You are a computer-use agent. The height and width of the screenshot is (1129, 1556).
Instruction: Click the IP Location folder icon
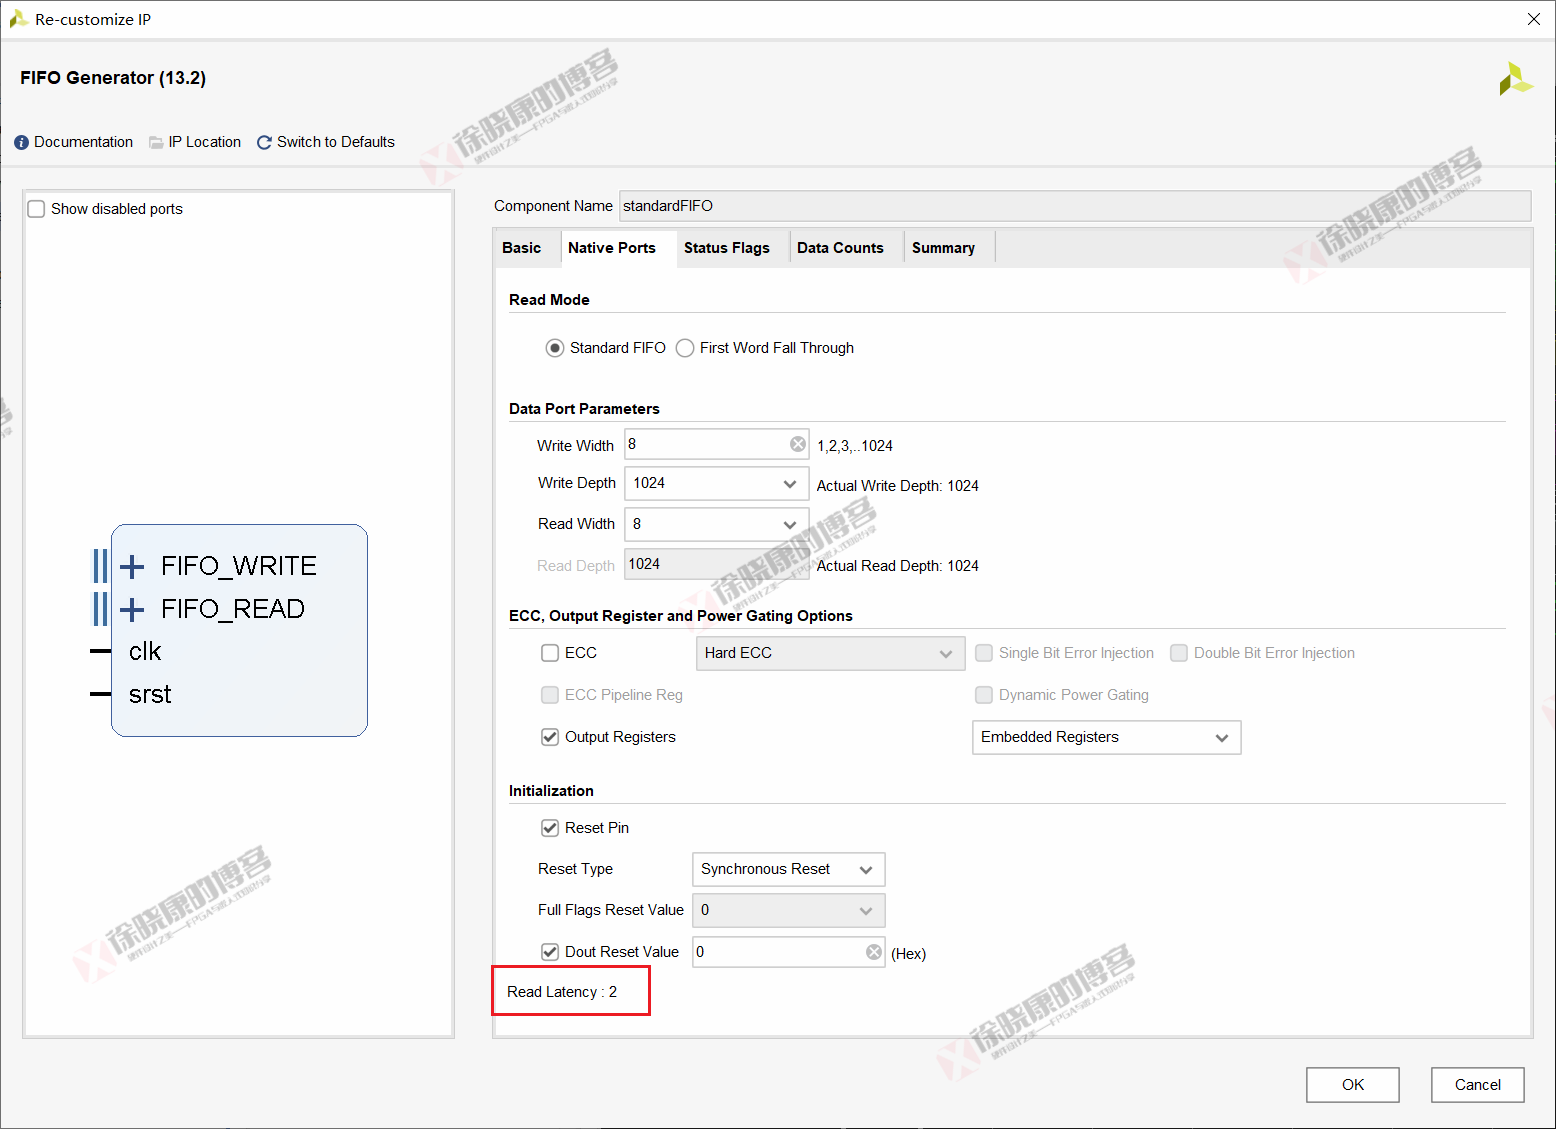point(156,143)
